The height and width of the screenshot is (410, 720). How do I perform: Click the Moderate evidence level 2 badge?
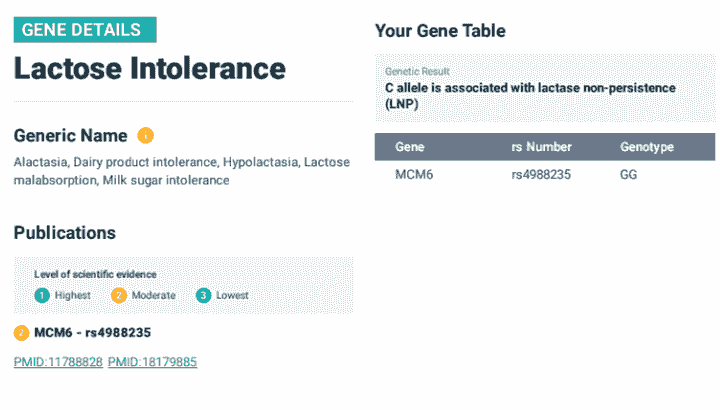(x=119, y=295)
